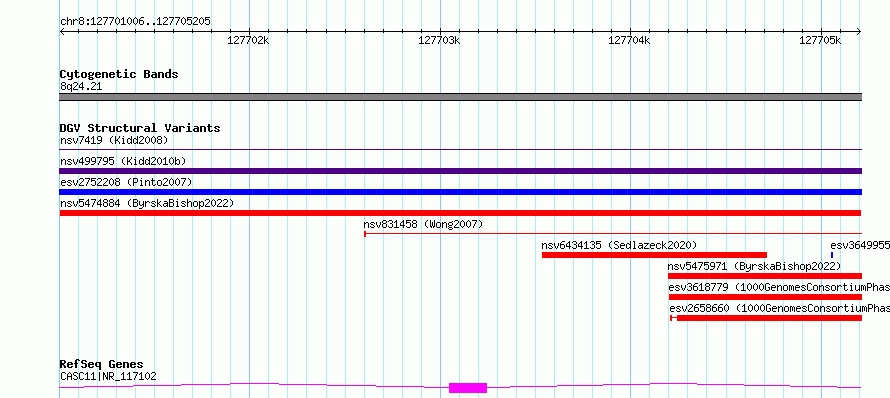890x398 pixels.
Task: Click the chr8:127701006..127705205 coordinates label
Action: (135, 22)
